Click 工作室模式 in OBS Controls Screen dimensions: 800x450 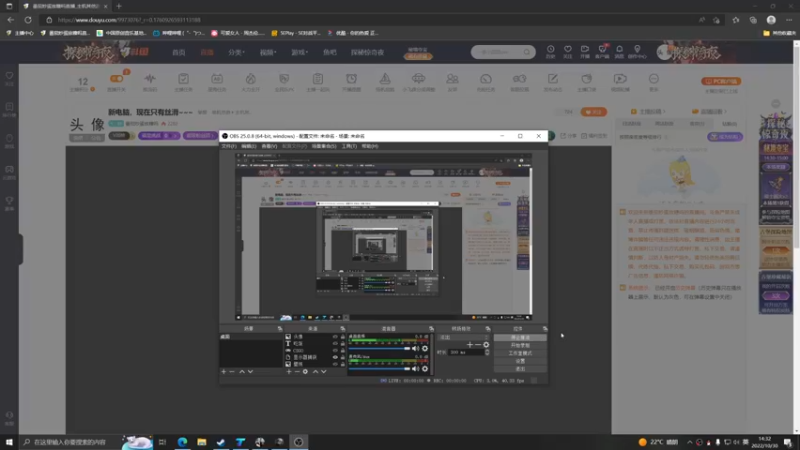tap(520, 353)
